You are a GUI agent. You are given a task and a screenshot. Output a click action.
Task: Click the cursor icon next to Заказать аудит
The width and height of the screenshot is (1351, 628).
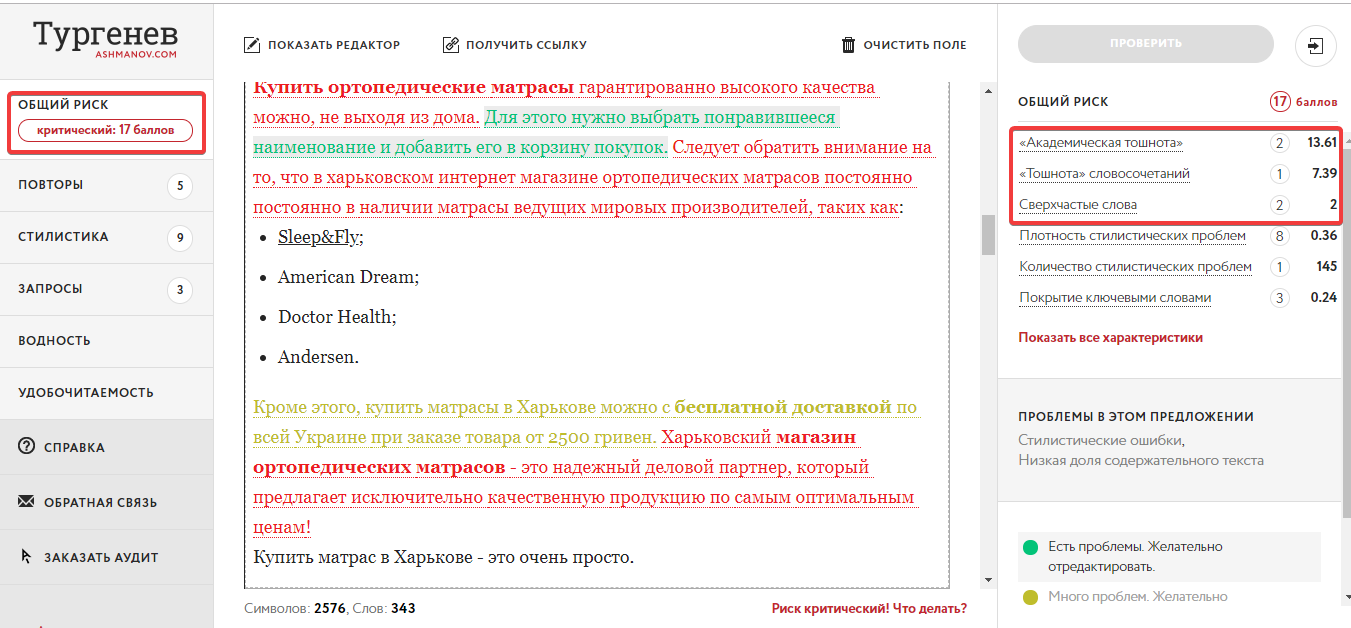[27, 557]
